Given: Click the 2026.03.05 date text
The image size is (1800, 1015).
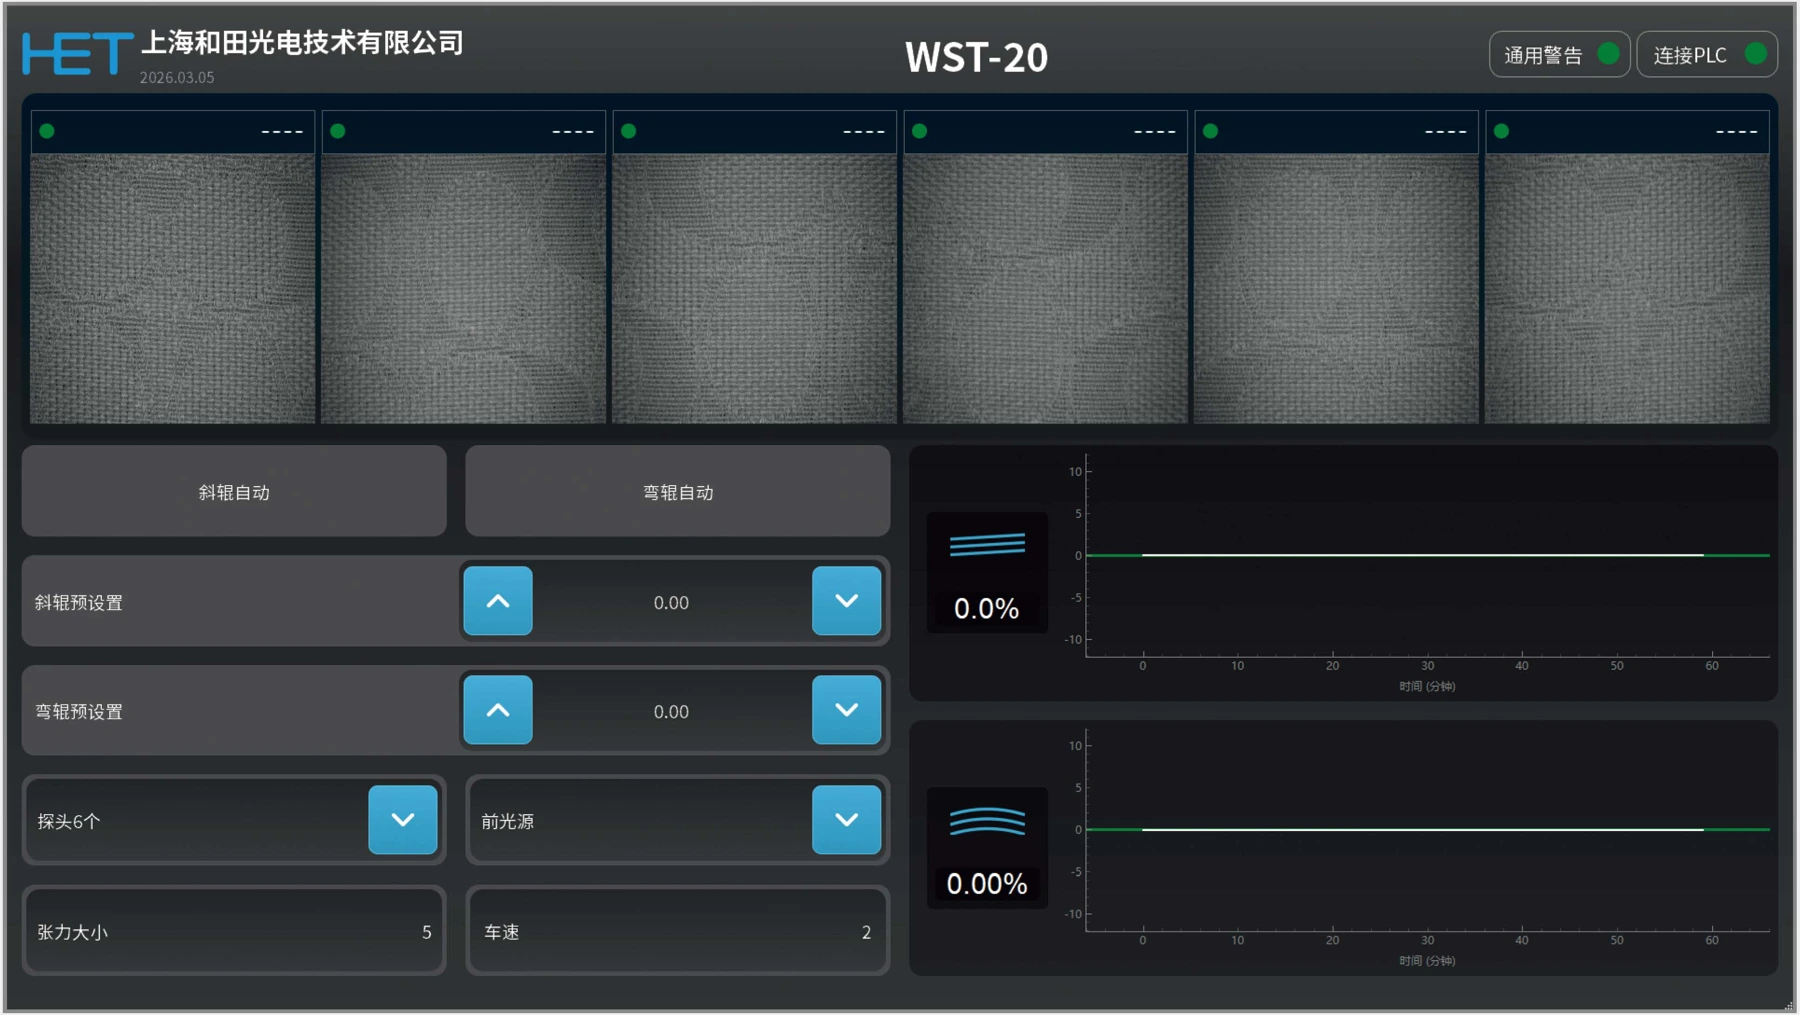Looking at the screenshot, I should 177,78.
